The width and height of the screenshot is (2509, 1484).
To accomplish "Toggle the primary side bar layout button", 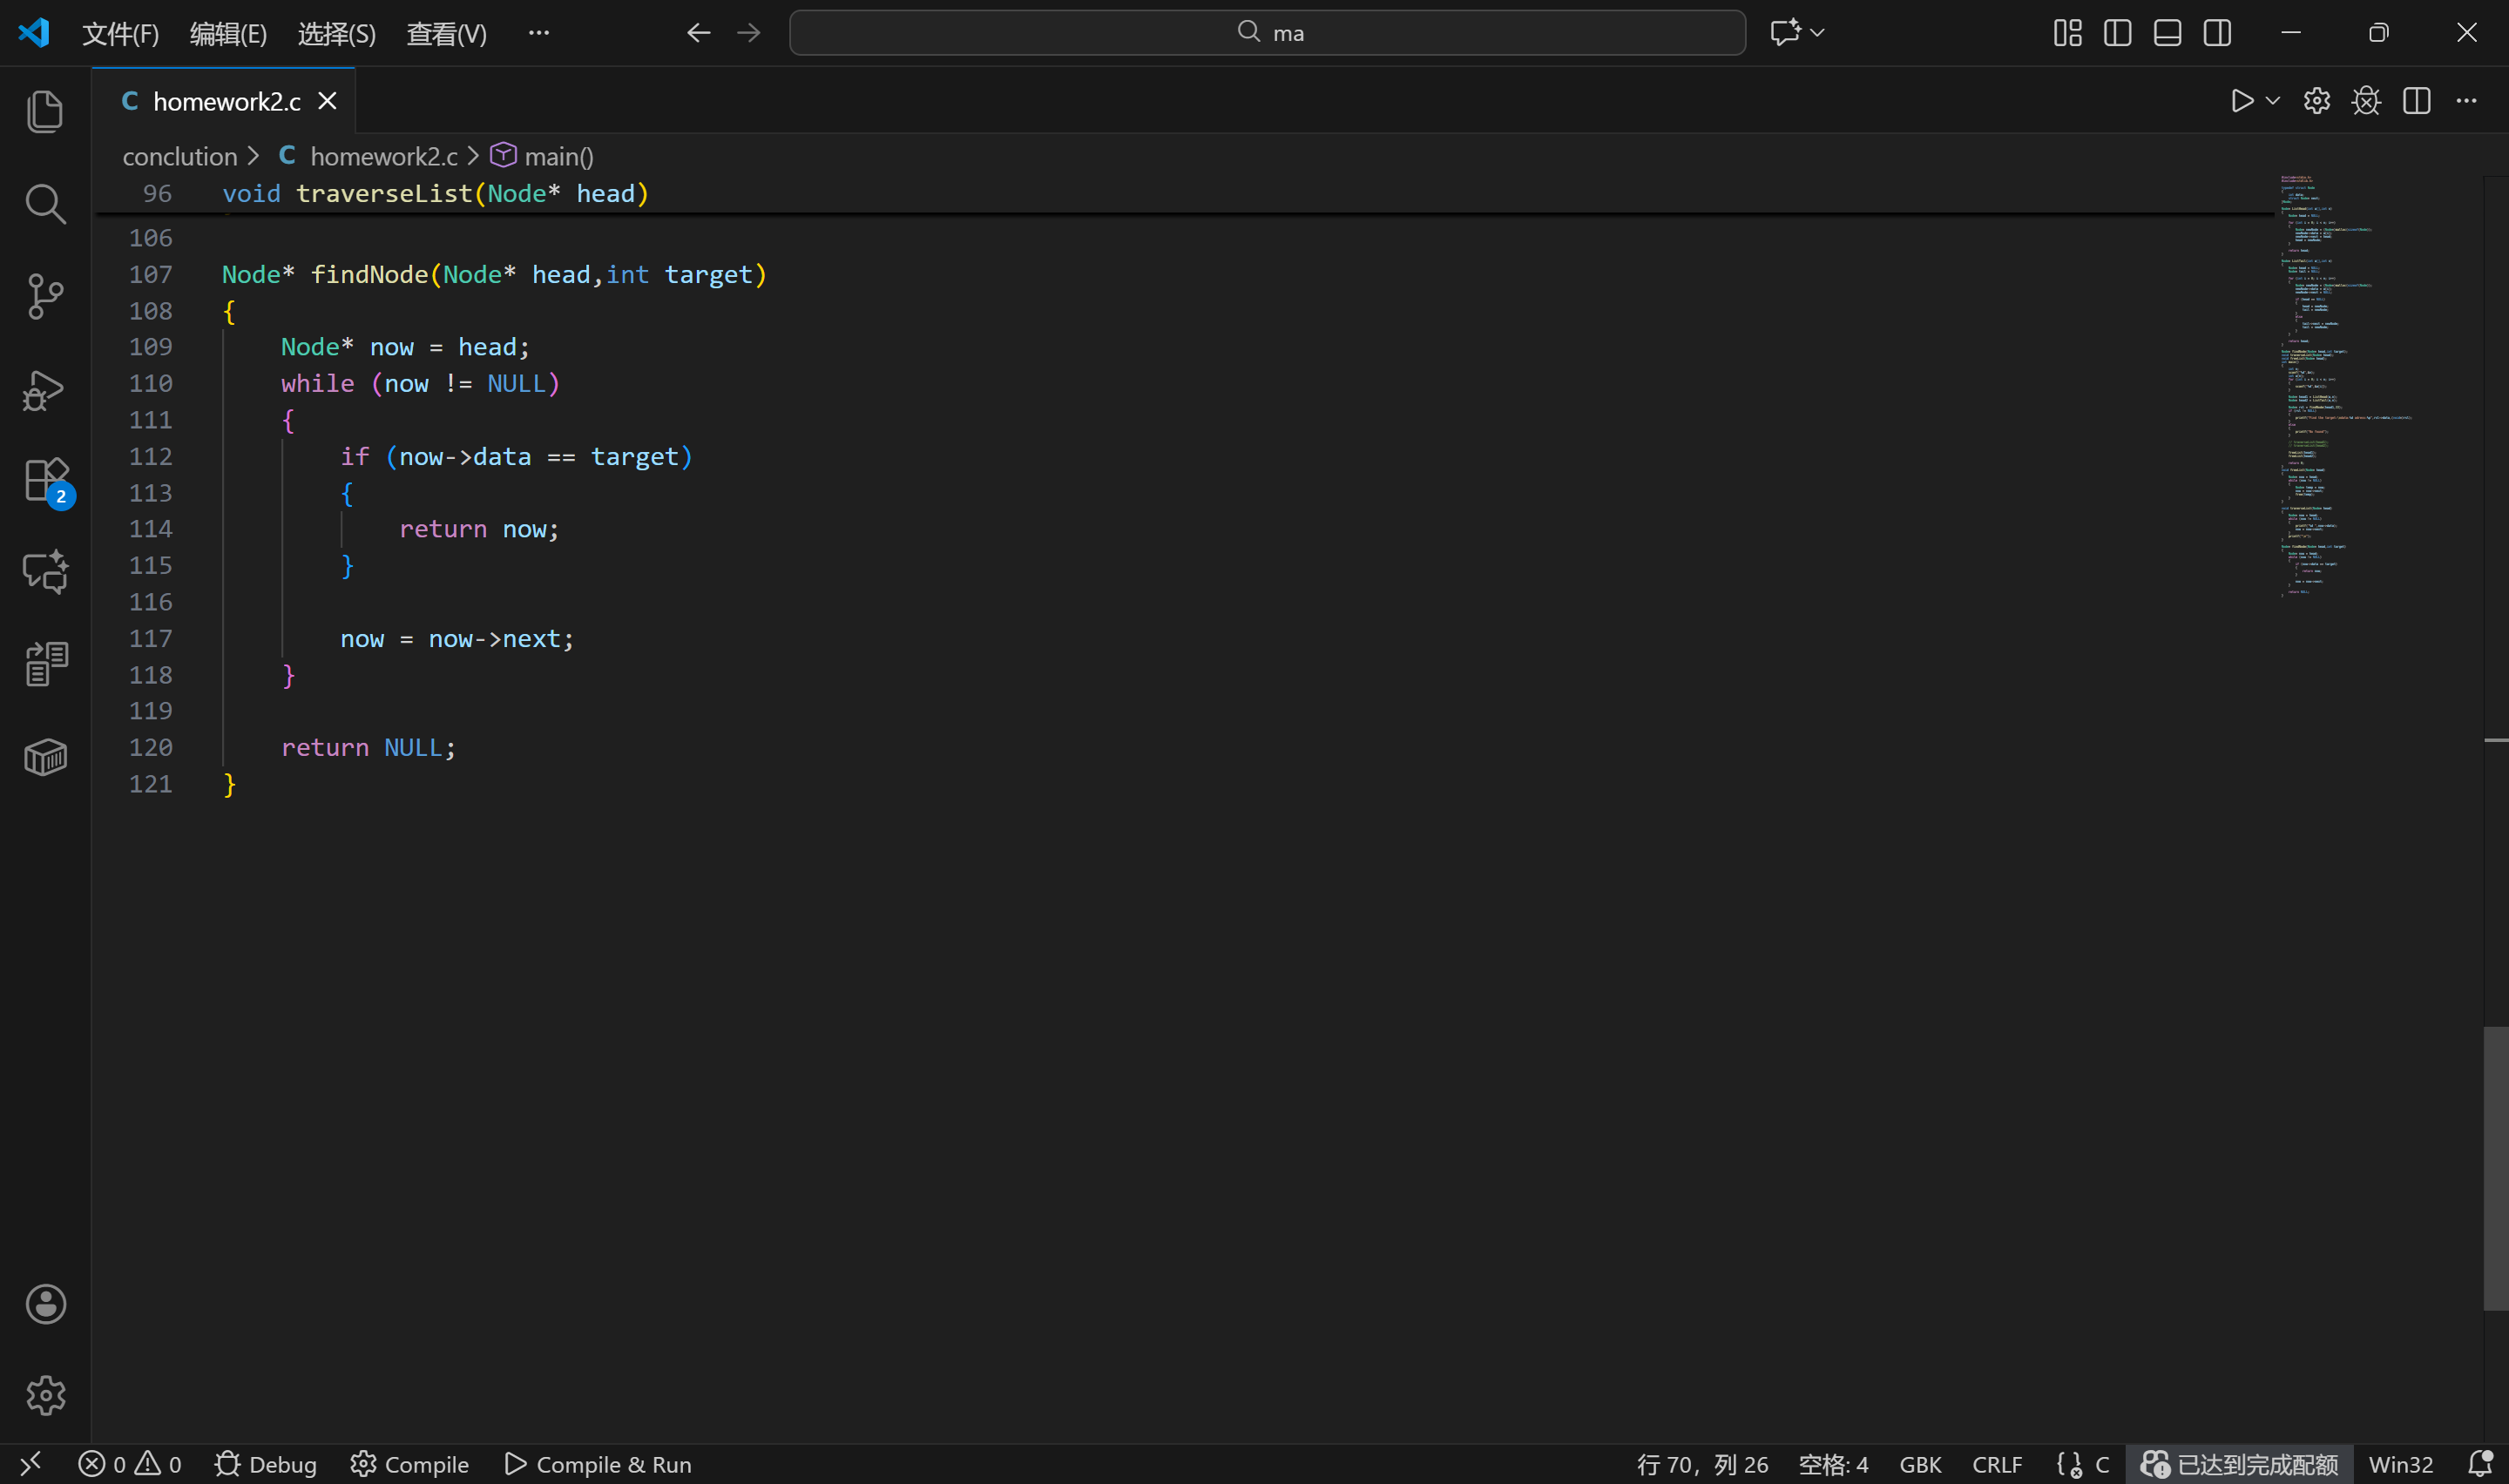I will pyautogui.click(x=2117, y=33).
